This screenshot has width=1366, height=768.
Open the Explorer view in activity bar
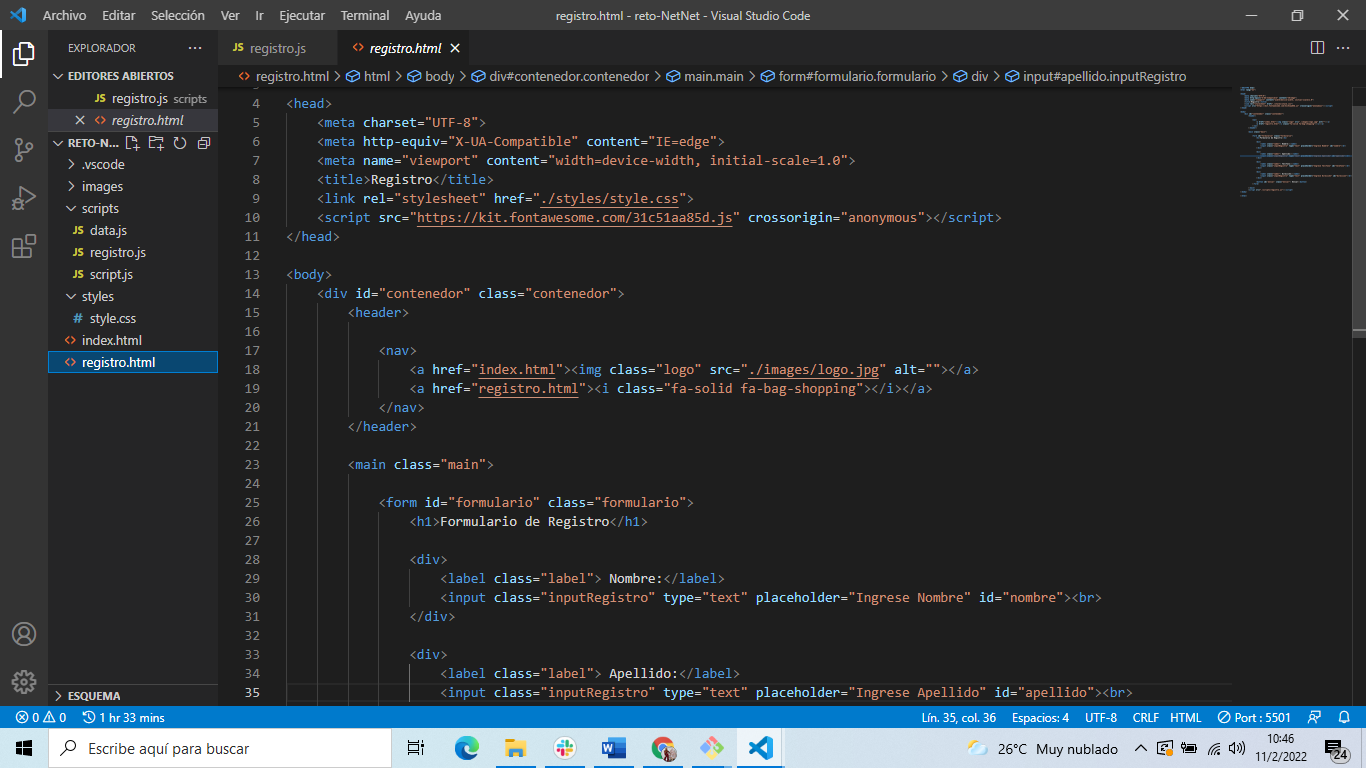24,54
